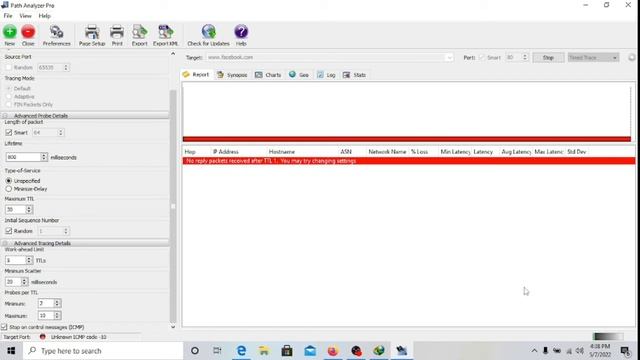Switch to the Synopsis tab
Viewport: 640px width, 360px height.
pos(232,75)
